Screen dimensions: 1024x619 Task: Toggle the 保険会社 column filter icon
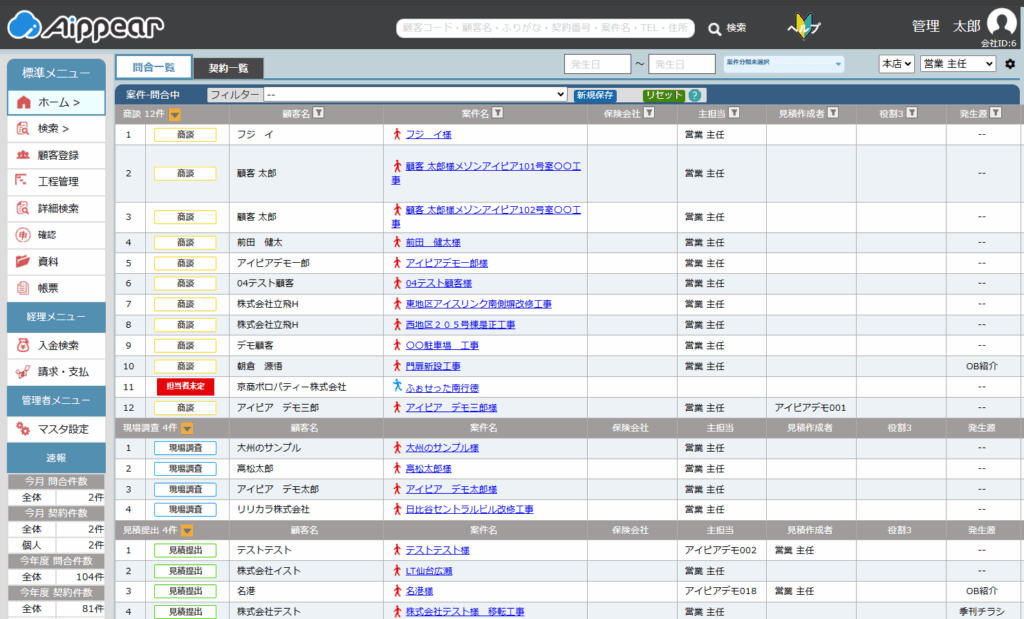click(648, 114)
